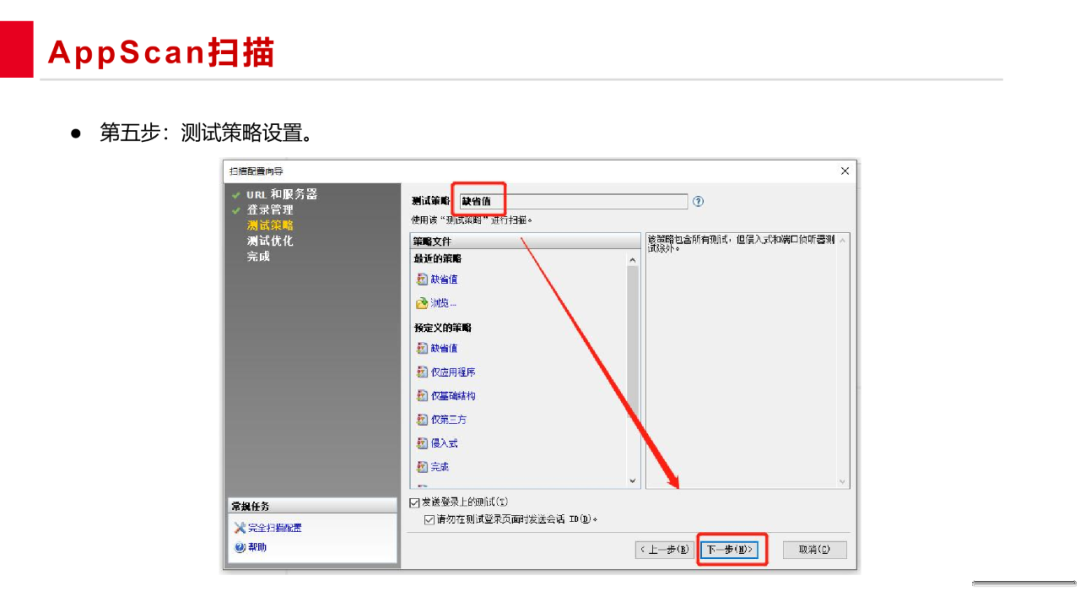
Task: Toggle the 发送登录上的测试 checkbox
Action: 415,503
